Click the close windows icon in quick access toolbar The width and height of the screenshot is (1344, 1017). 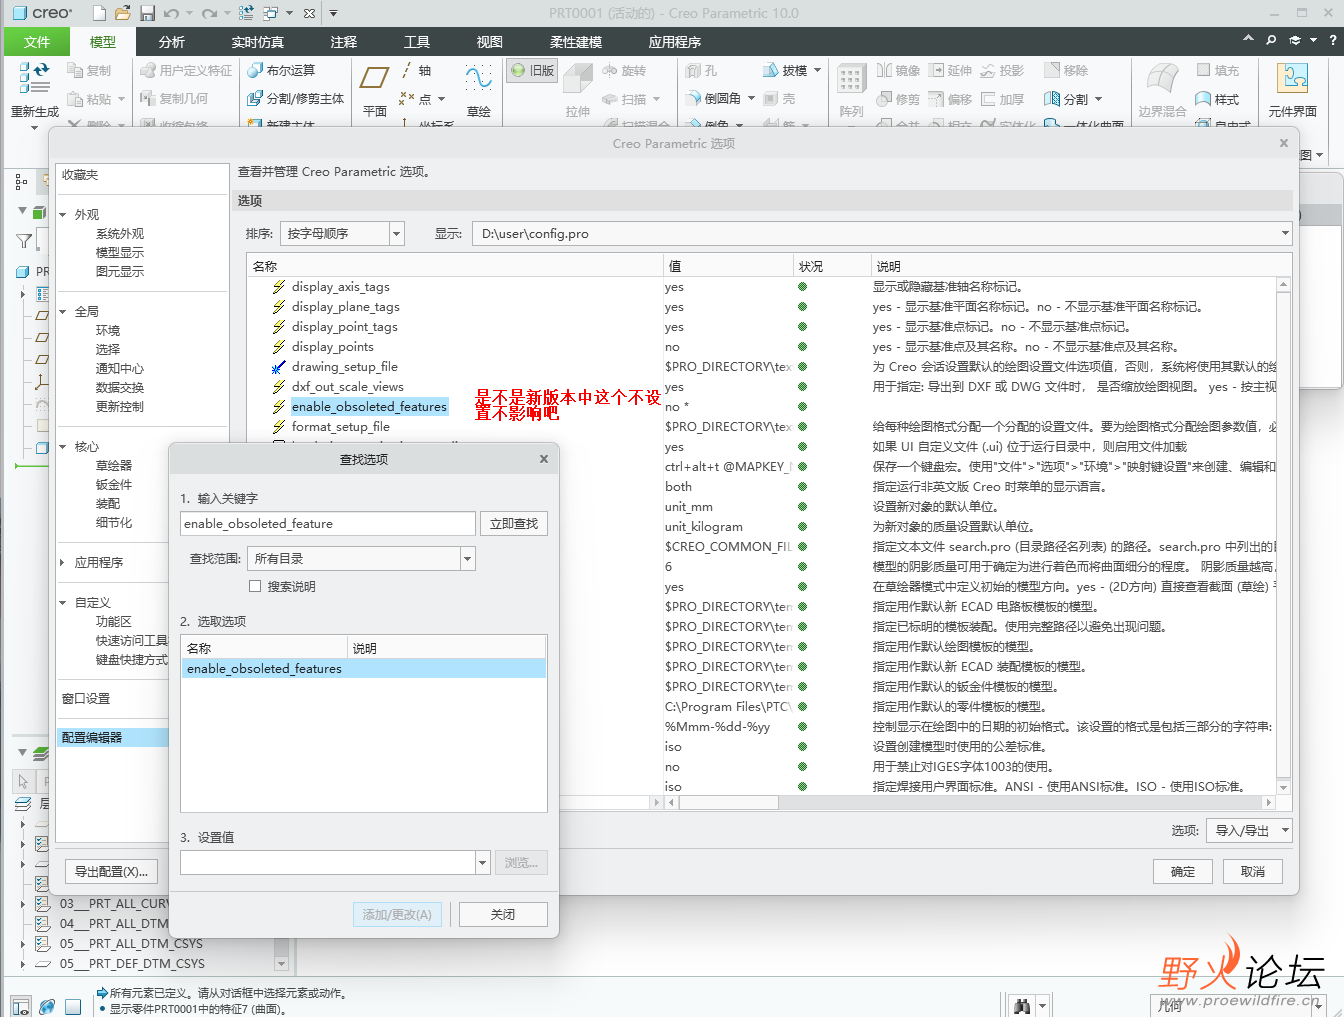pyautogui.click(x=309, y=13)
